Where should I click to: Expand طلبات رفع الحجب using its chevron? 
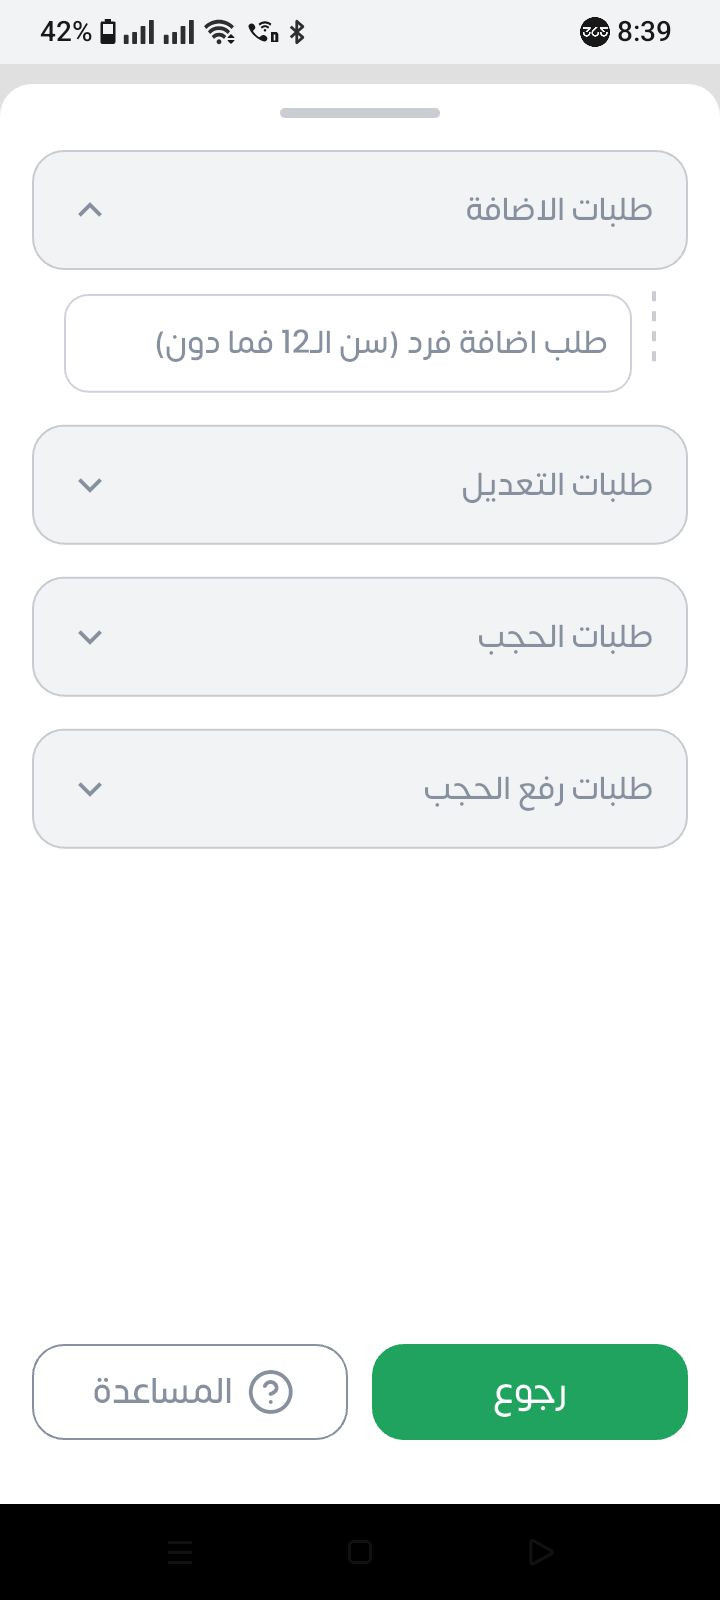click(90, 789)
